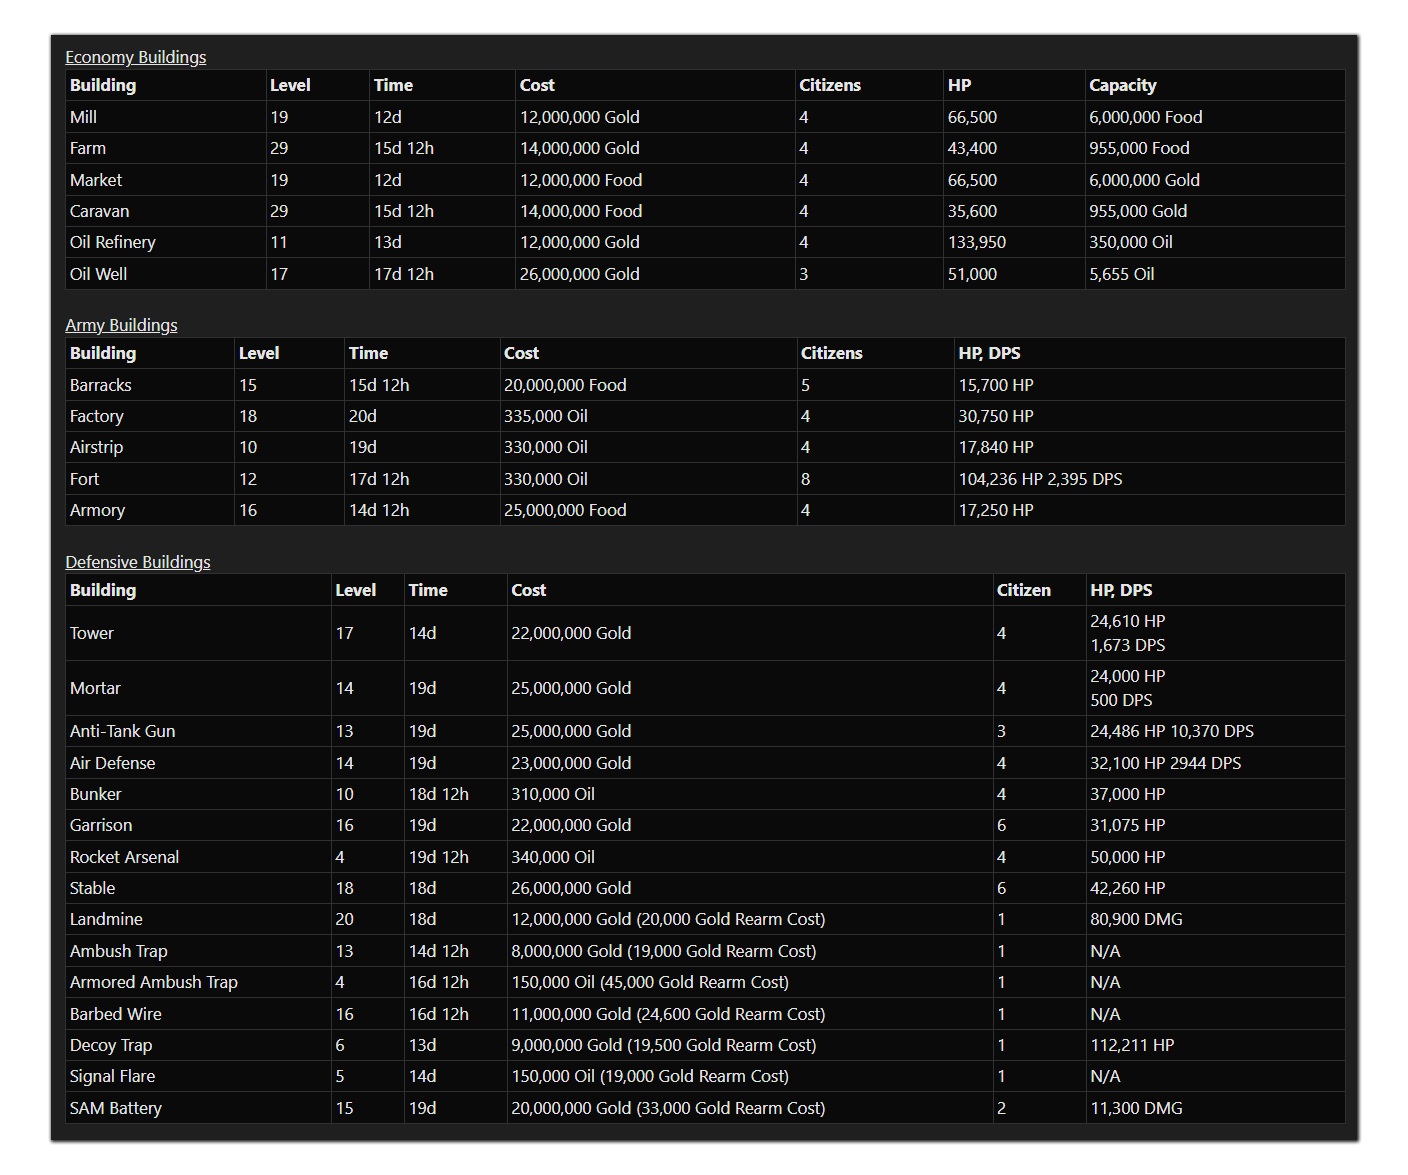Click the Barbed Wire 24,600 Gold Rearm cost
The width and height of the screenshot is (1408, 1175).
click(731, 1014)
